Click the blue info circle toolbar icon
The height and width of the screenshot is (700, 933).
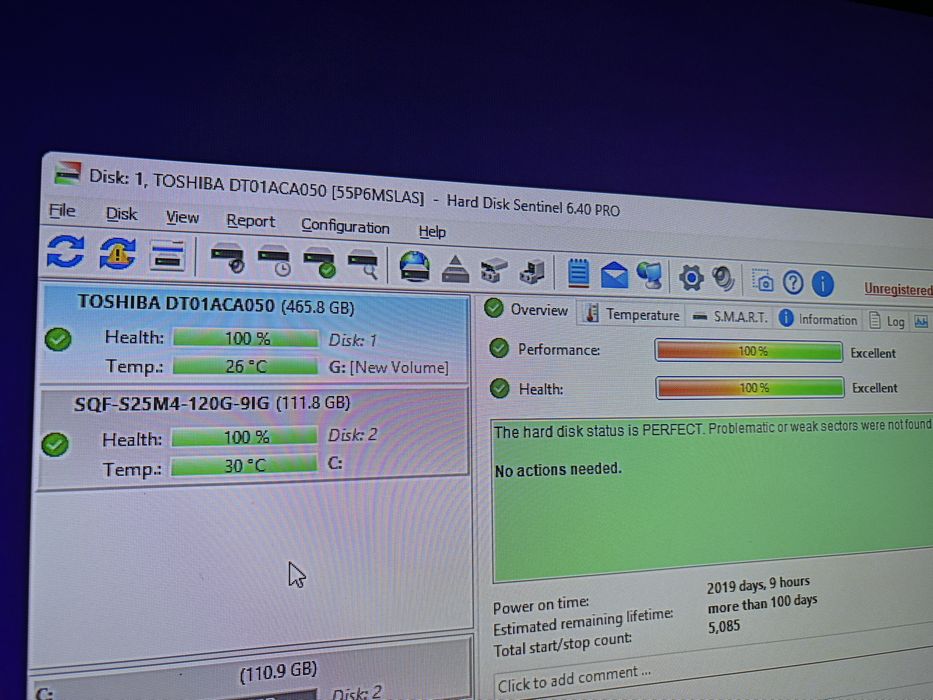(822, 284)
